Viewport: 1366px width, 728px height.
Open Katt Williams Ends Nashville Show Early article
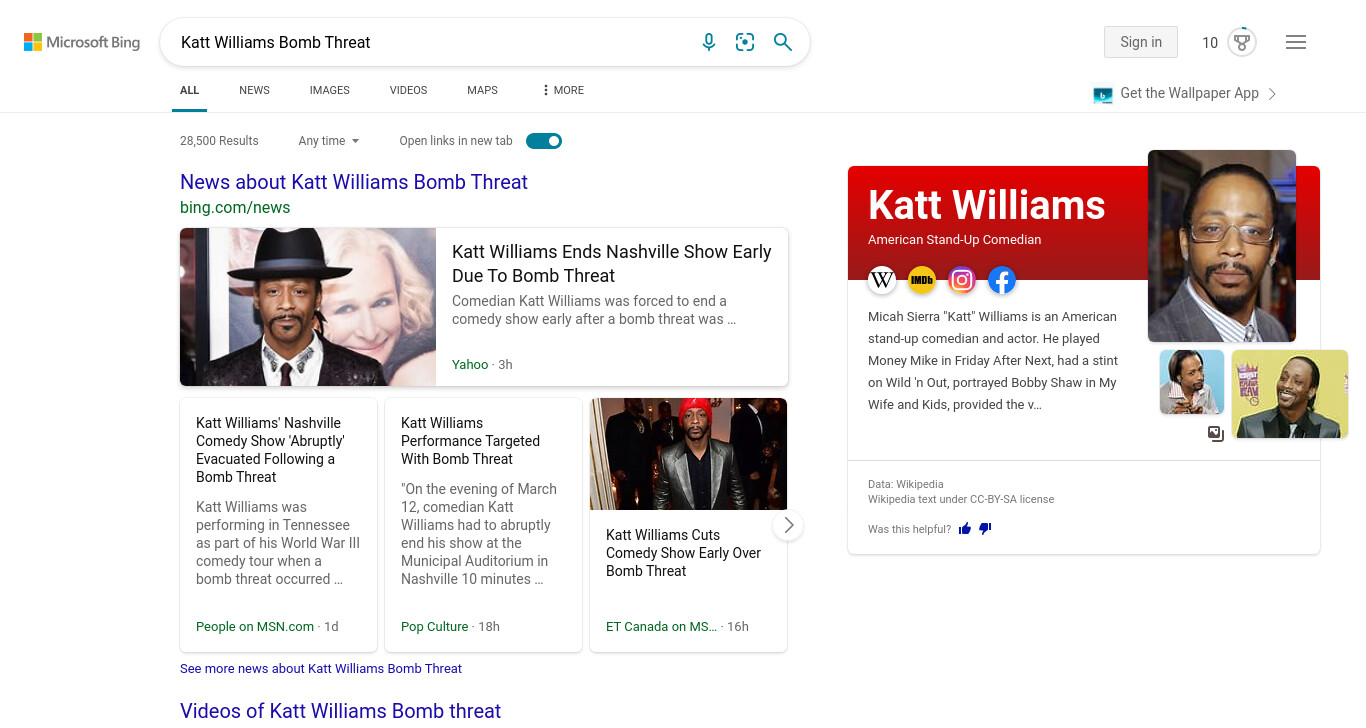click(612, 264)
